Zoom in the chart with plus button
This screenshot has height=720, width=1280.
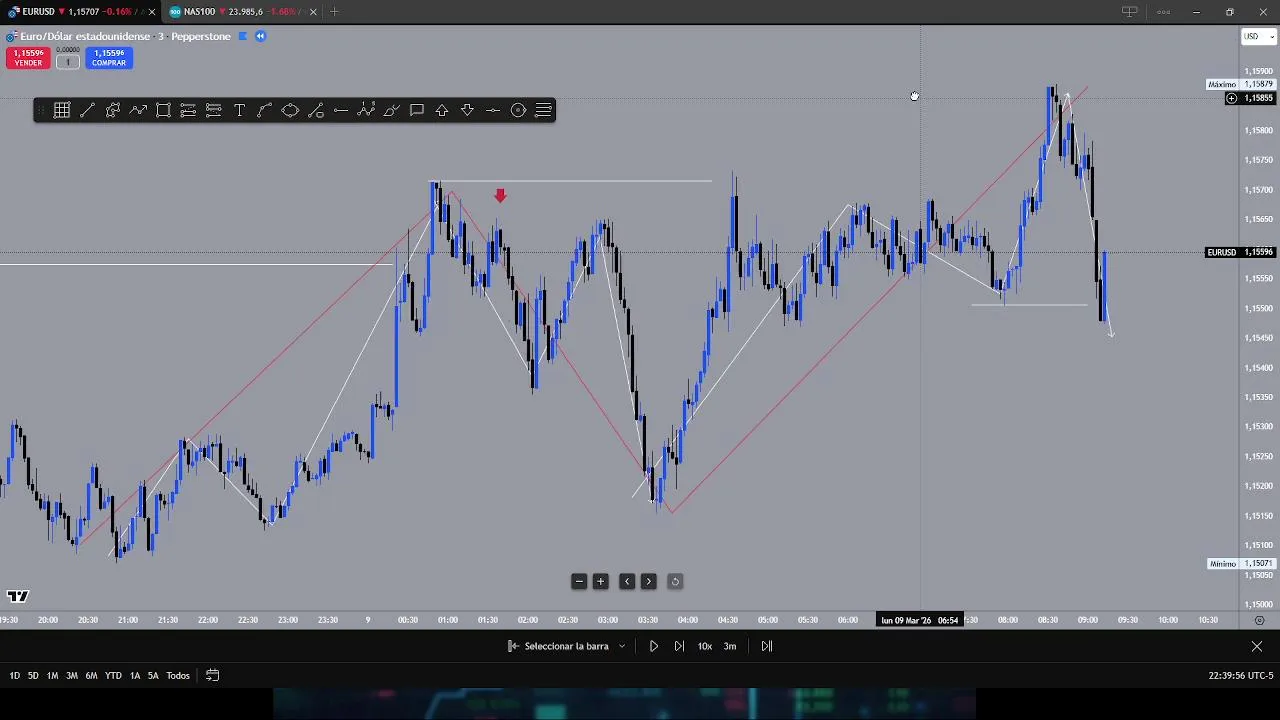(601, 581)
